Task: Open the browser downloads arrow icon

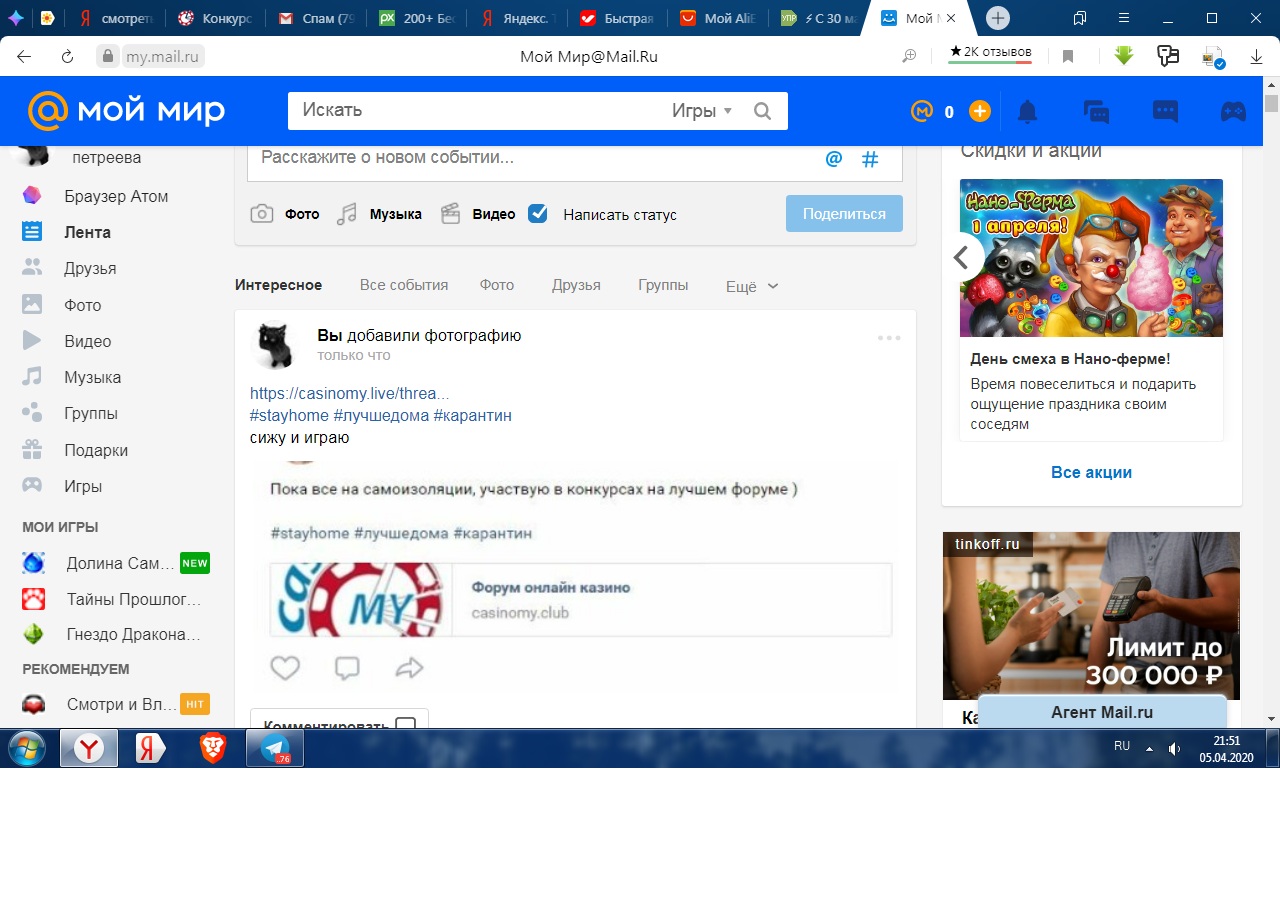Action: (x=1257, y=57)
